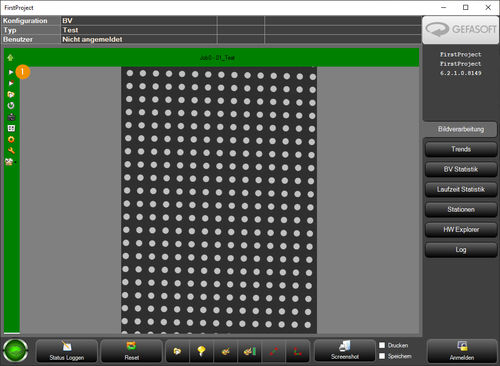
Task: Click the green round status indicator button
Action: click(15, 351)
